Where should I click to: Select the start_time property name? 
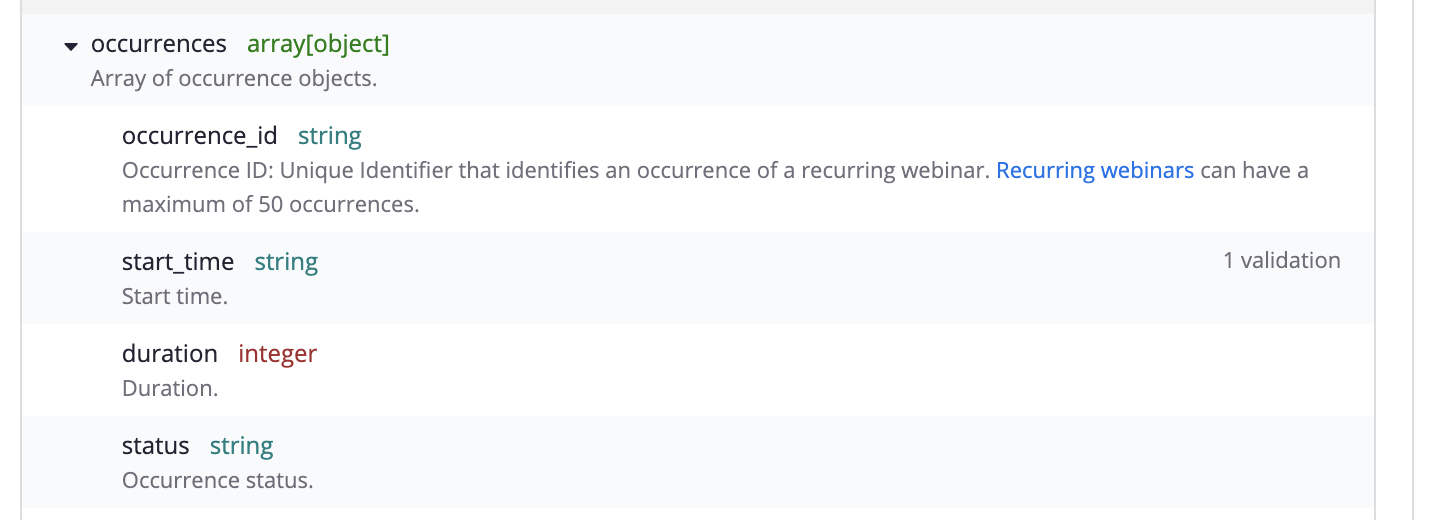pos(178,262)
